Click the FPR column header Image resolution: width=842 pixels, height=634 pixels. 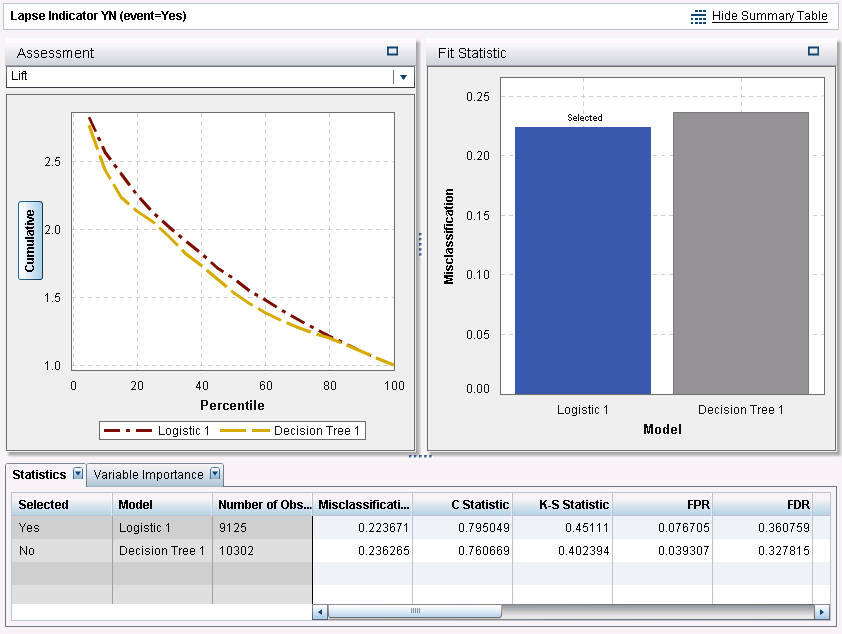(662, 505)
